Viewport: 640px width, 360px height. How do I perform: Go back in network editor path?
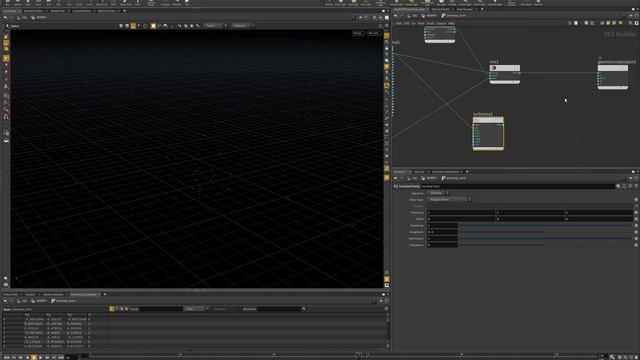(x=396, y=16)
